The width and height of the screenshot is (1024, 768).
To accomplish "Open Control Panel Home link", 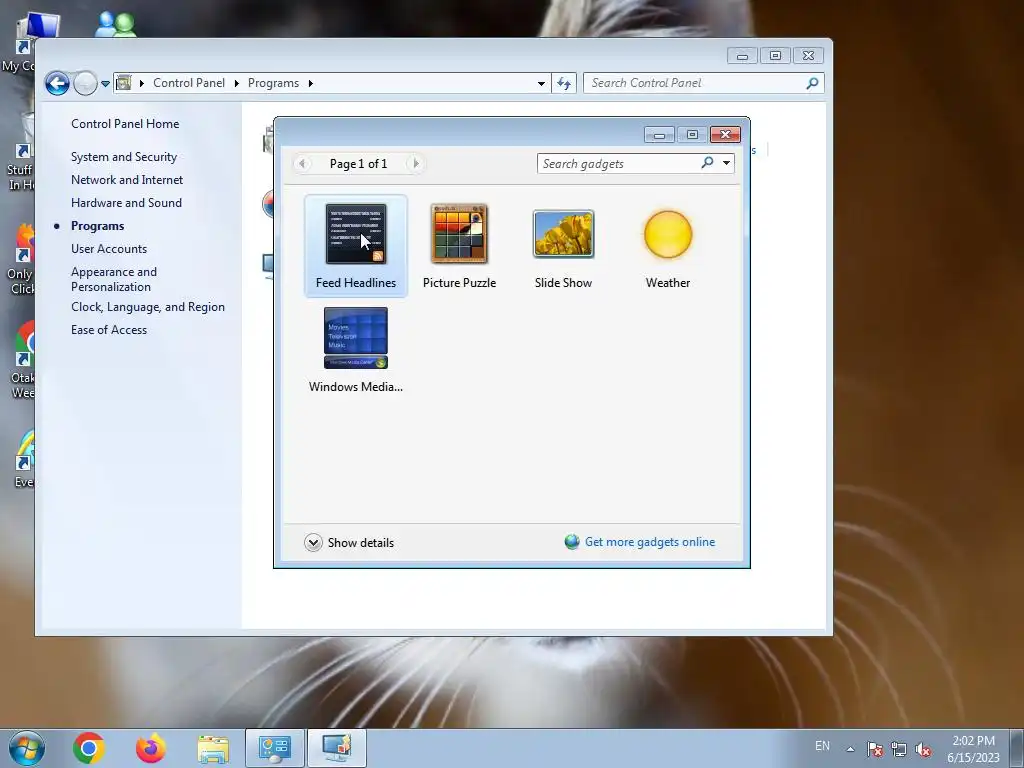I will 125,123.
